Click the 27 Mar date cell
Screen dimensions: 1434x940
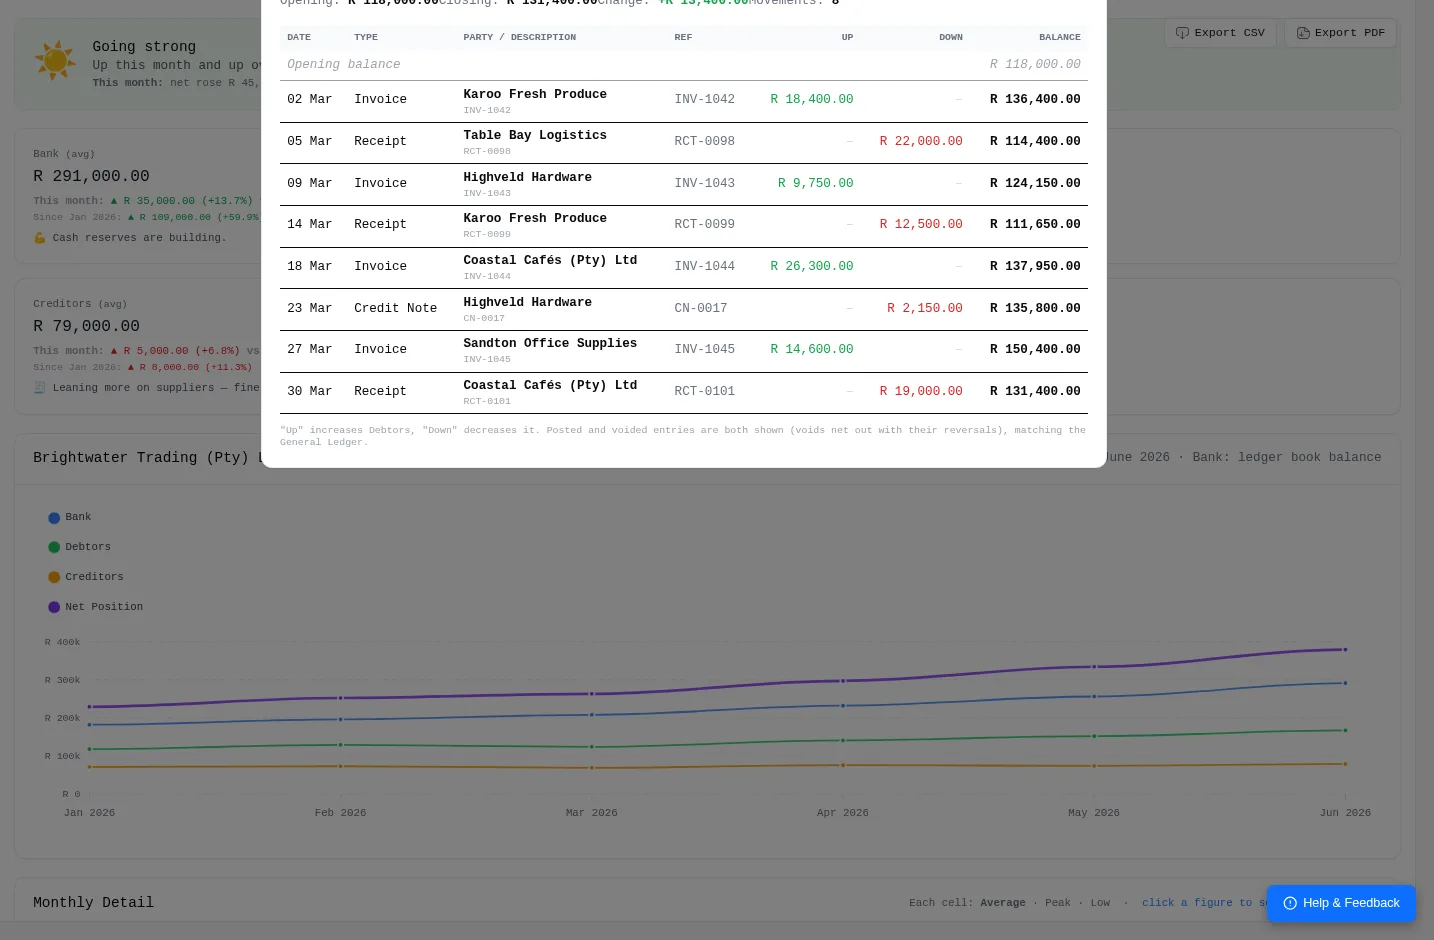(309, 350)
